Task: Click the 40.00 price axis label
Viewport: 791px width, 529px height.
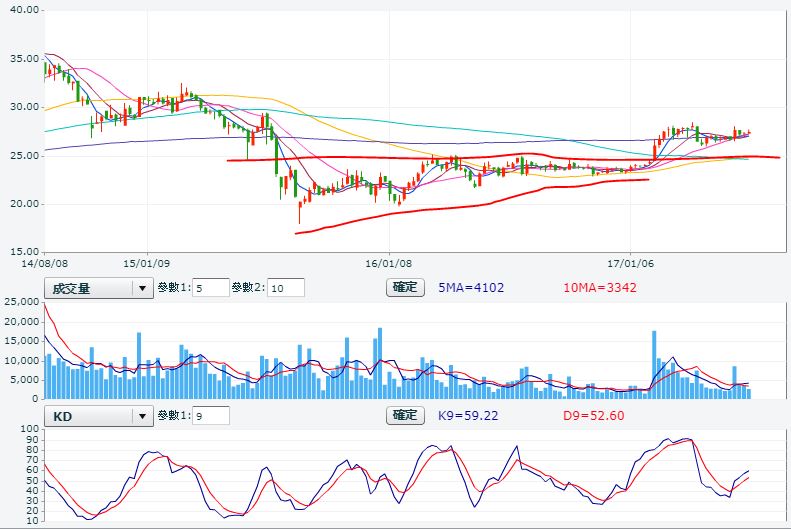Action: tap(22, 10)
